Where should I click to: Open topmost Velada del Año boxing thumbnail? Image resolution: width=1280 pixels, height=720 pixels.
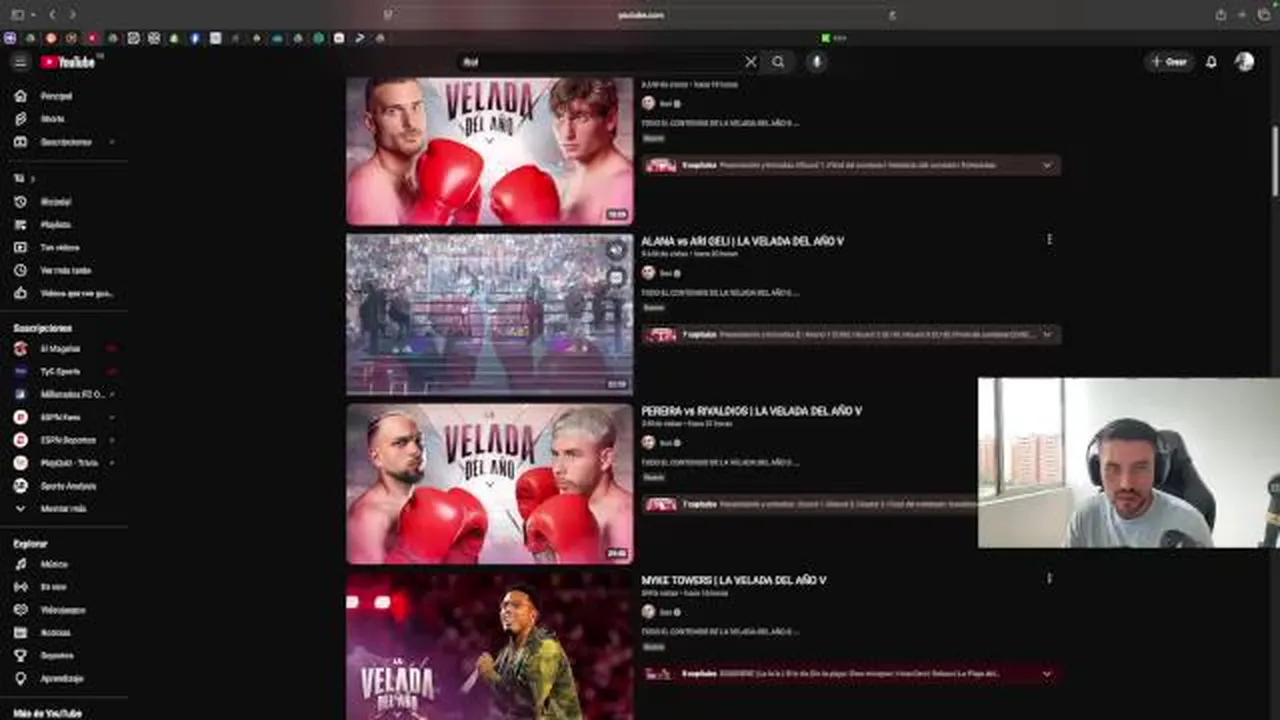tap(489, 151)
